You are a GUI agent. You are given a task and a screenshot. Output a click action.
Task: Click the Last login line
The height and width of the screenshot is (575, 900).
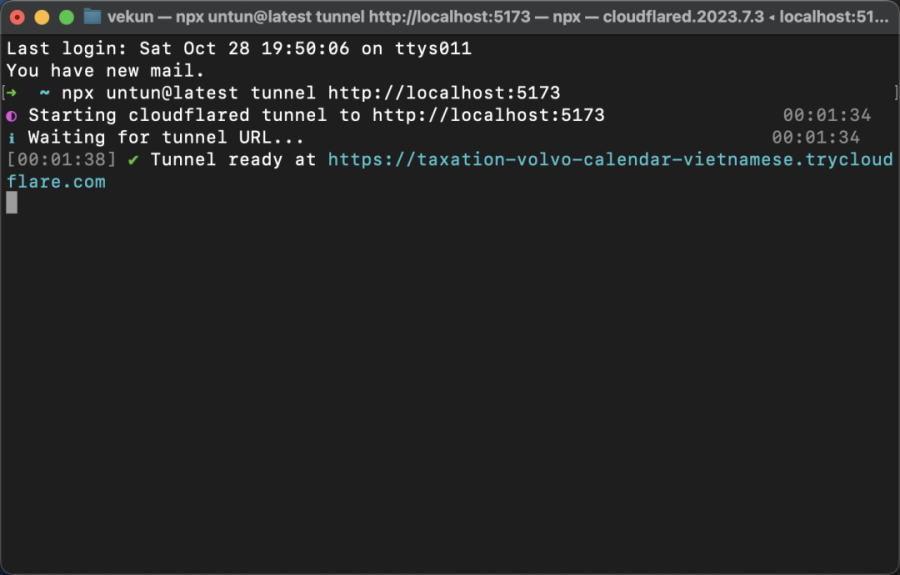239,49
